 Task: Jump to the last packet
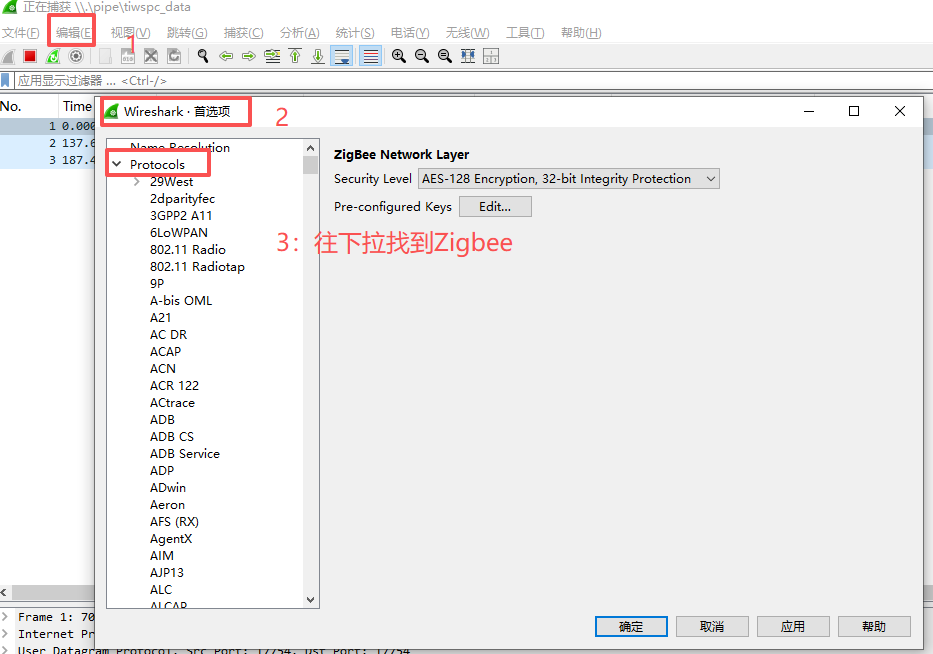coord(318,57)
